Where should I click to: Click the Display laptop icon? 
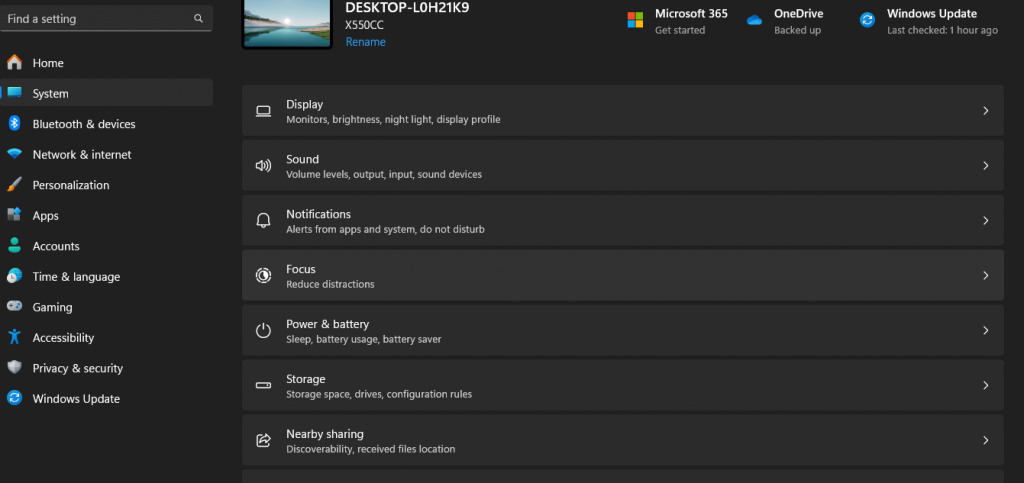[263, 111]
